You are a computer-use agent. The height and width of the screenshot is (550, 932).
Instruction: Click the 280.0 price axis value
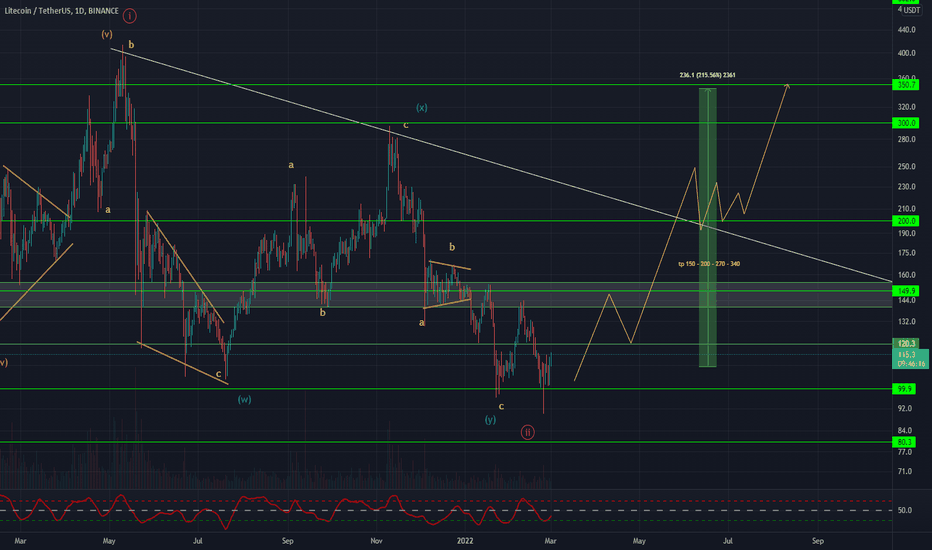tap(906, 140)
